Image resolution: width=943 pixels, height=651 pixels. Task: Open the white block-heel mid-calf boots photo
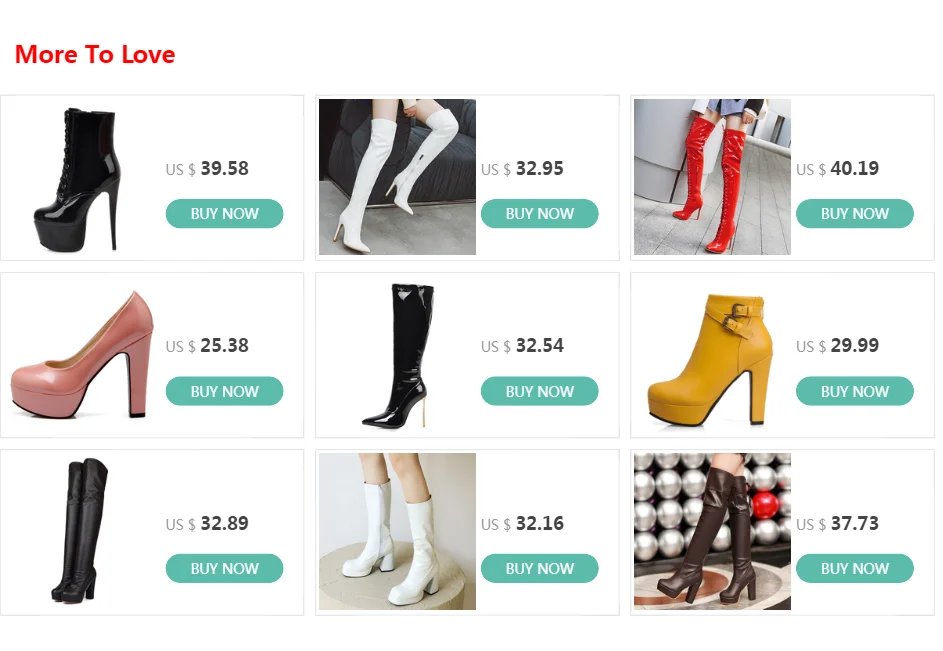tap(397, 532)
